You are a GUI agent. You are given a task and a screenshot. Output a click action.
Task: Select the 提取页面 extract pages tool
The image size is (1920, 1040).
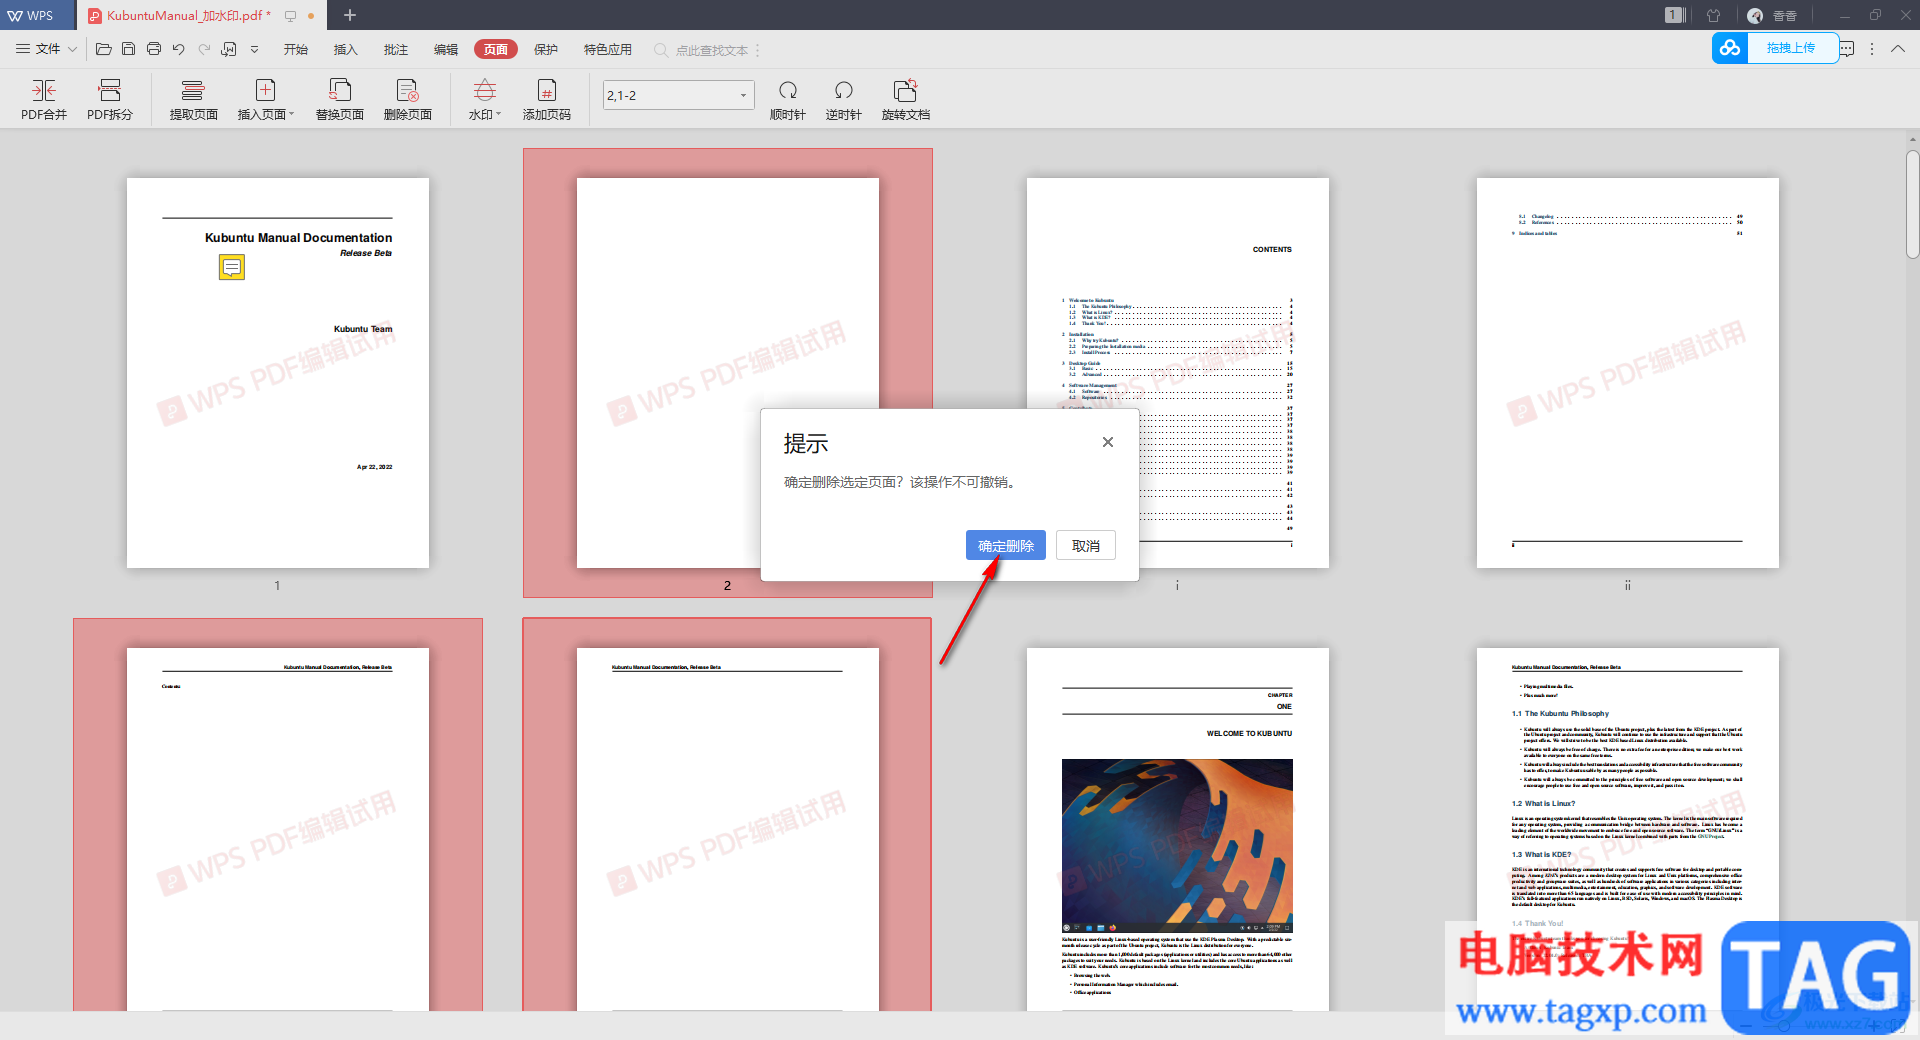193,100
